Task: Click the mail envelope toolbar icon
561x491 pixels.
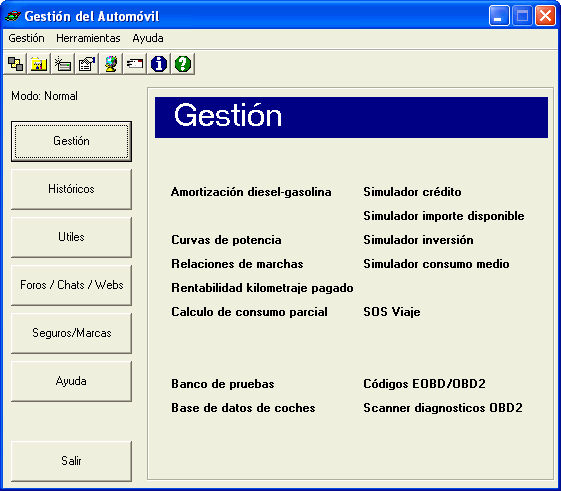Action: tap(135, 64)
